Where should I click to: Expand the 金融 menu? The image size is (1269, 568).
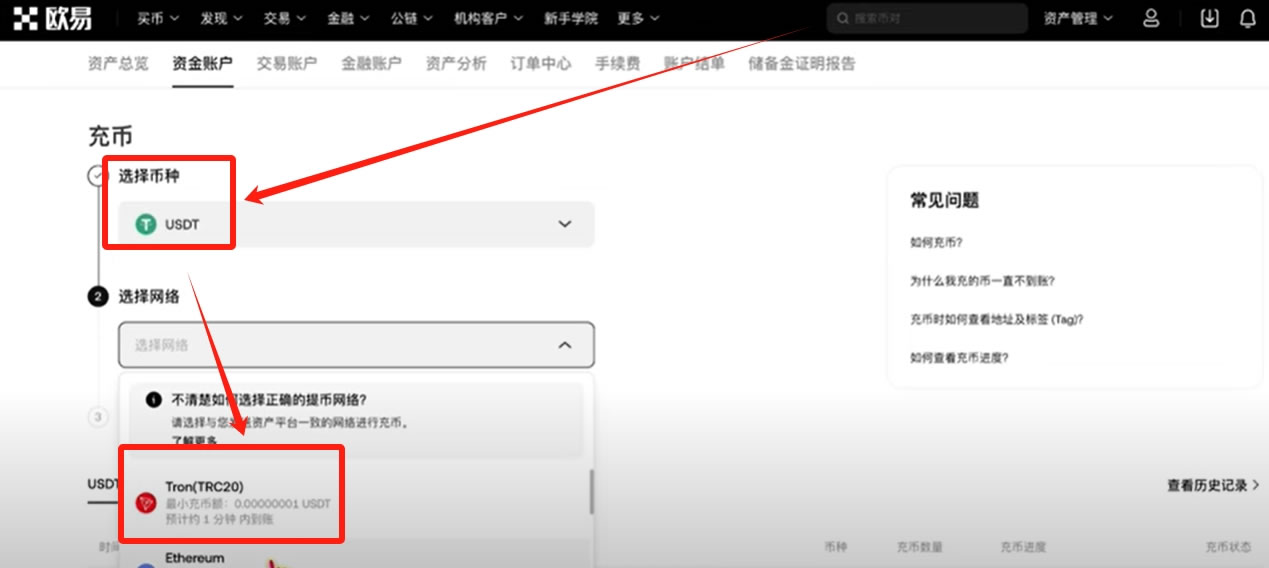tap(348, 18)
